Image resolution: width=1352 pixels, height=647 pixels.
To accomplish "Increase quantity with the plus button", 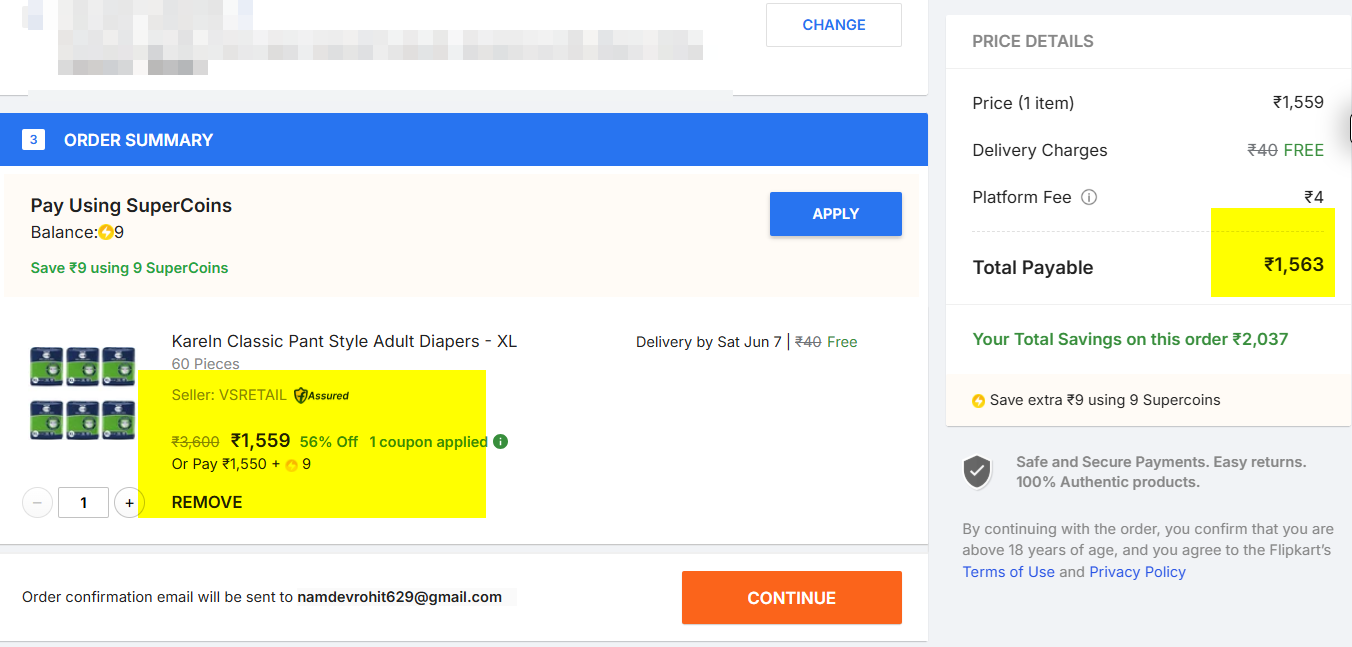I will pyautogui.click(x=129, y=502).
